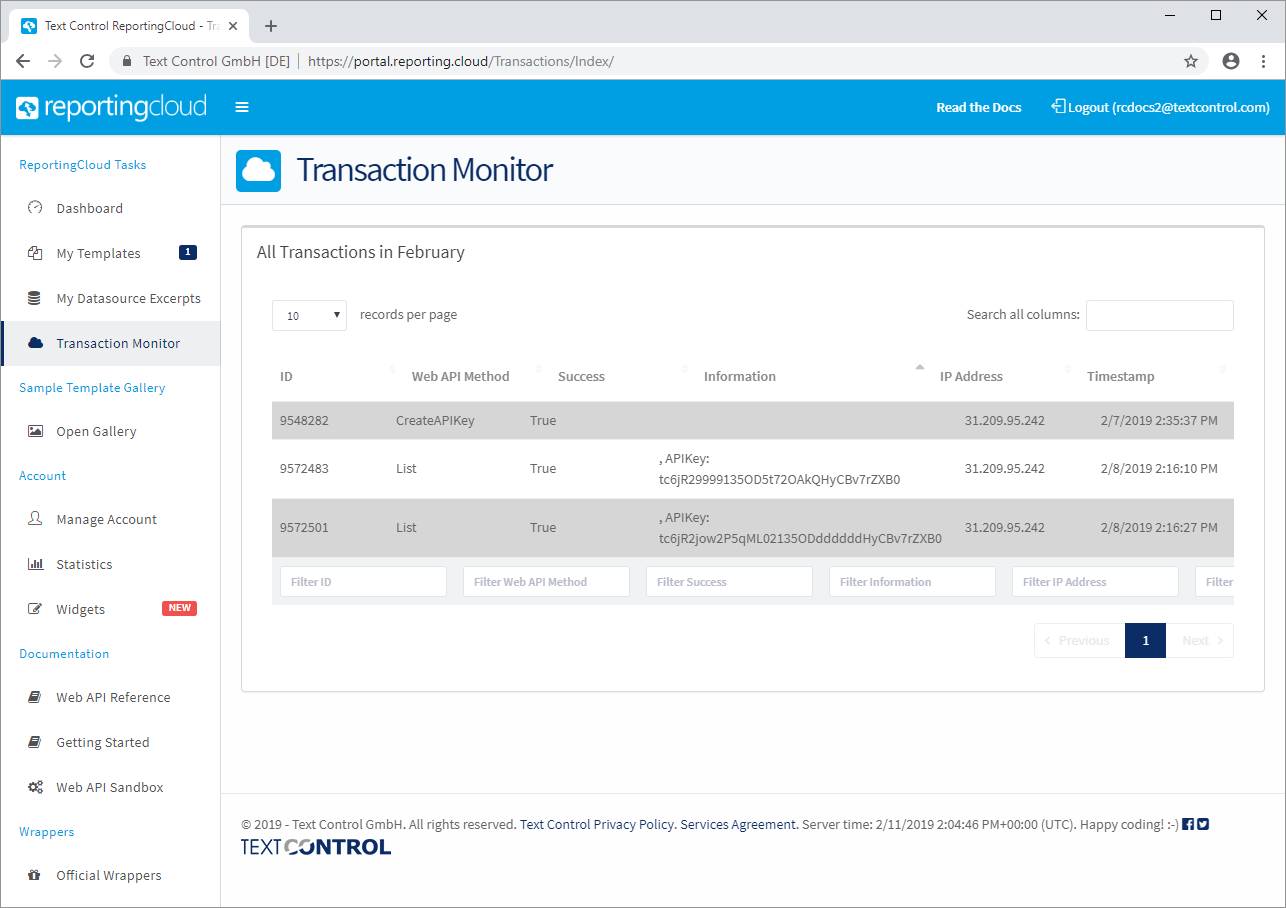Open the Twitter icon in footer
Image resolution: width=1286 pixels, height=908 pixels.
[x=1203, y=824]
